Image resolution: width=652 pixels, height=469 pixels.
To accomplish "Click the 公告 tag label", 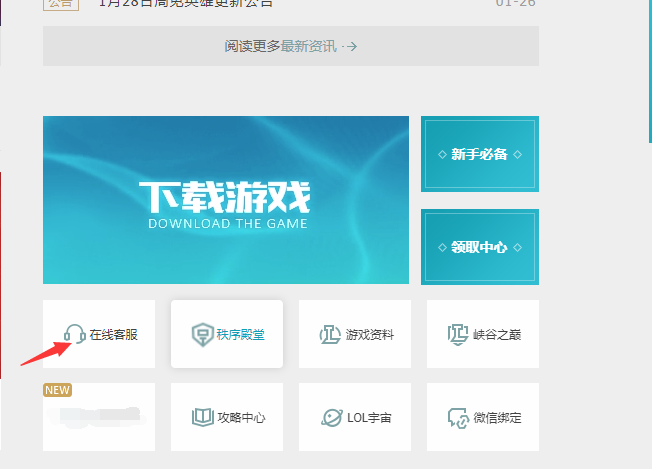I will [61, 3].
